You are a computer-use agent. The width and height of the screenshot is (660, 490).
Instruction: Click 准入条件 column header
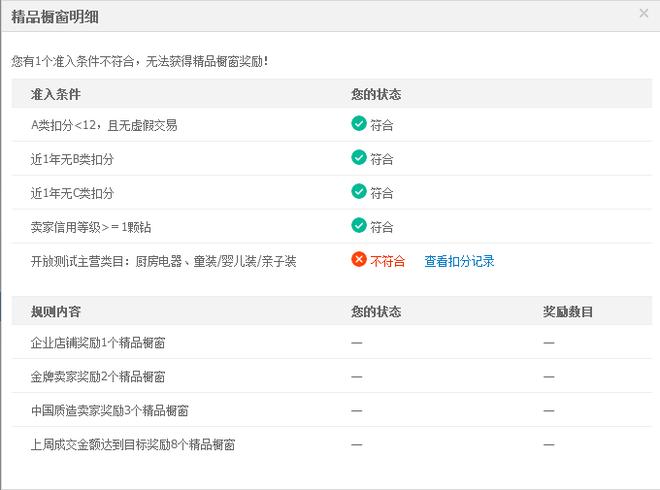(x=56, y=94)
